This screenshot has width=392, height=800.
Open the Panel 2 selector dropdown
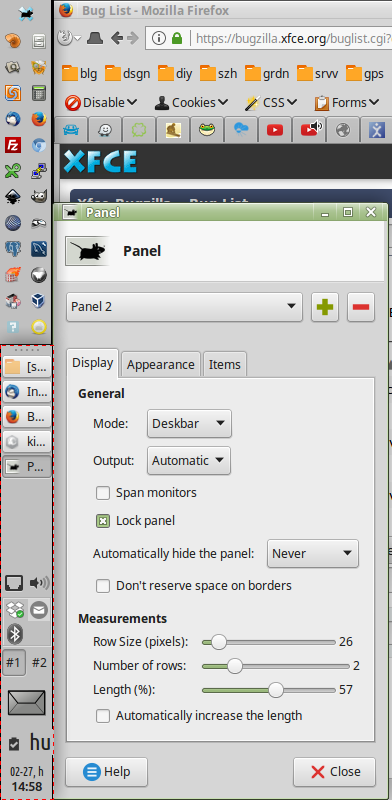click(184, 307)
